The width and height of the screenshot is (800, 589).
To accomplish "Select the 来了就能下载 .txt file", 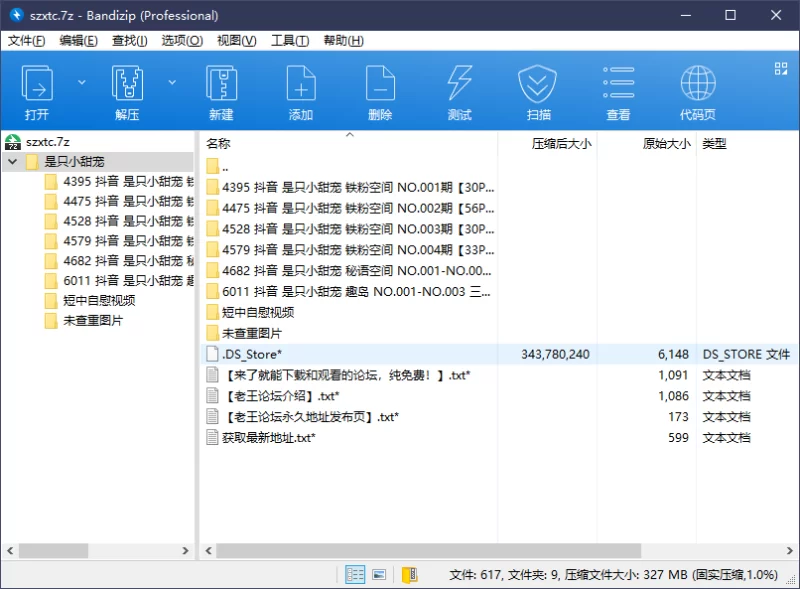I will pos(498,375).
